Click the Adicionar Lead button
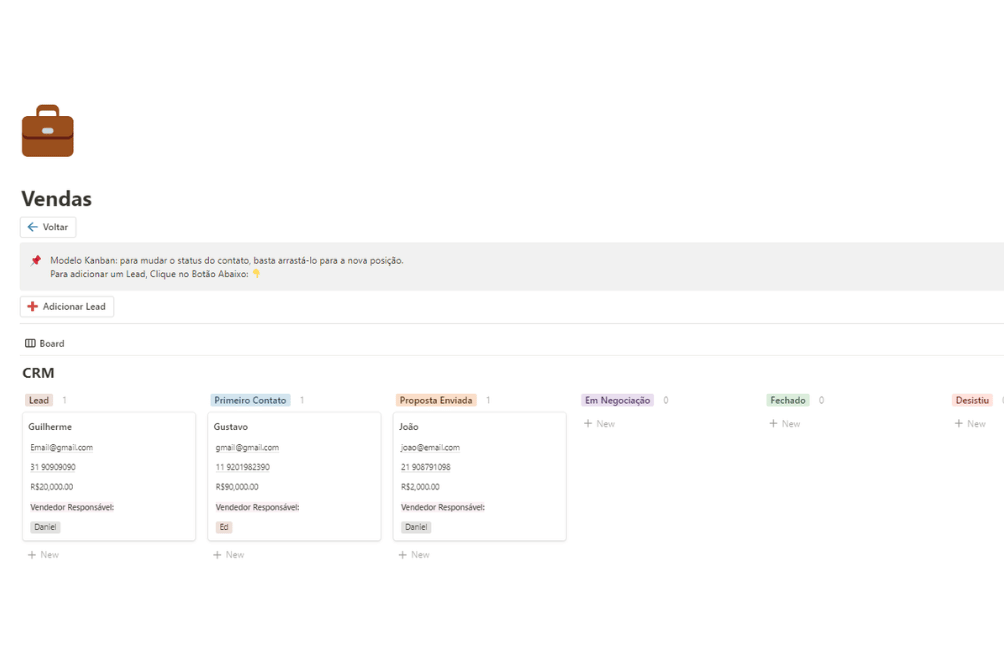 pyautogui.click(x=67, y=307)
